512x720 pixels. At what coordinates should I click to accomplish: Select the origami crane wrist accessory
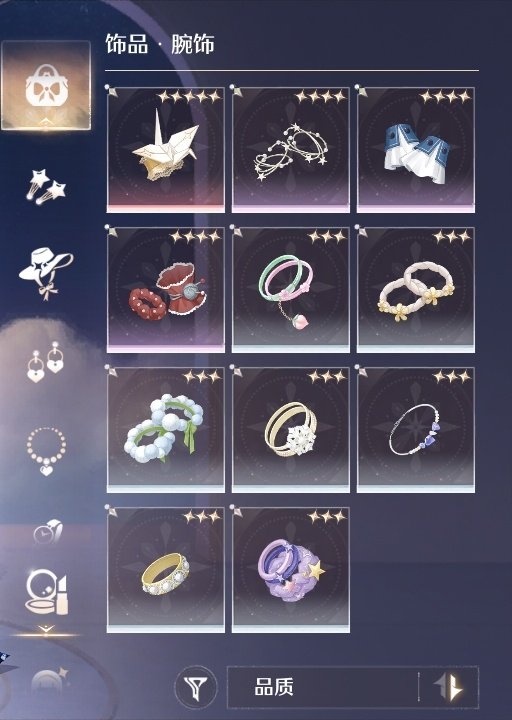coord(166,150)
